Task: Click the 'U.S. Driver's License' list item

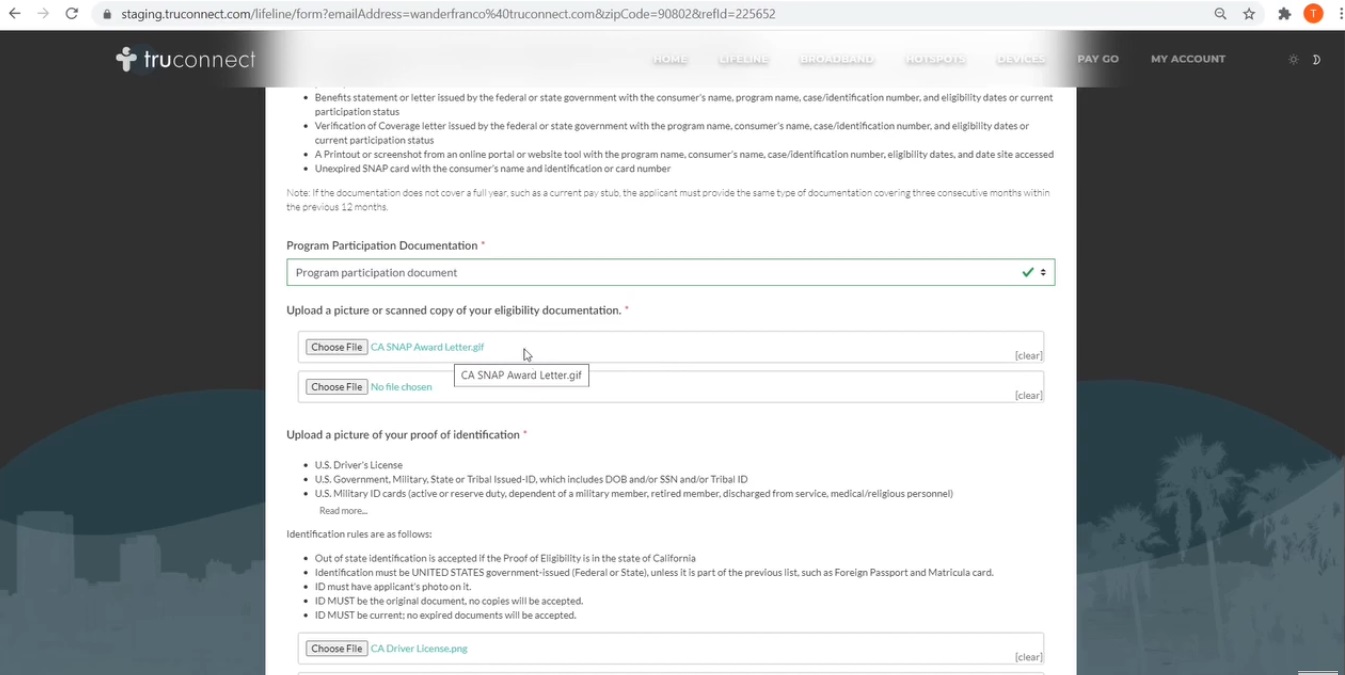Action: 358,465
